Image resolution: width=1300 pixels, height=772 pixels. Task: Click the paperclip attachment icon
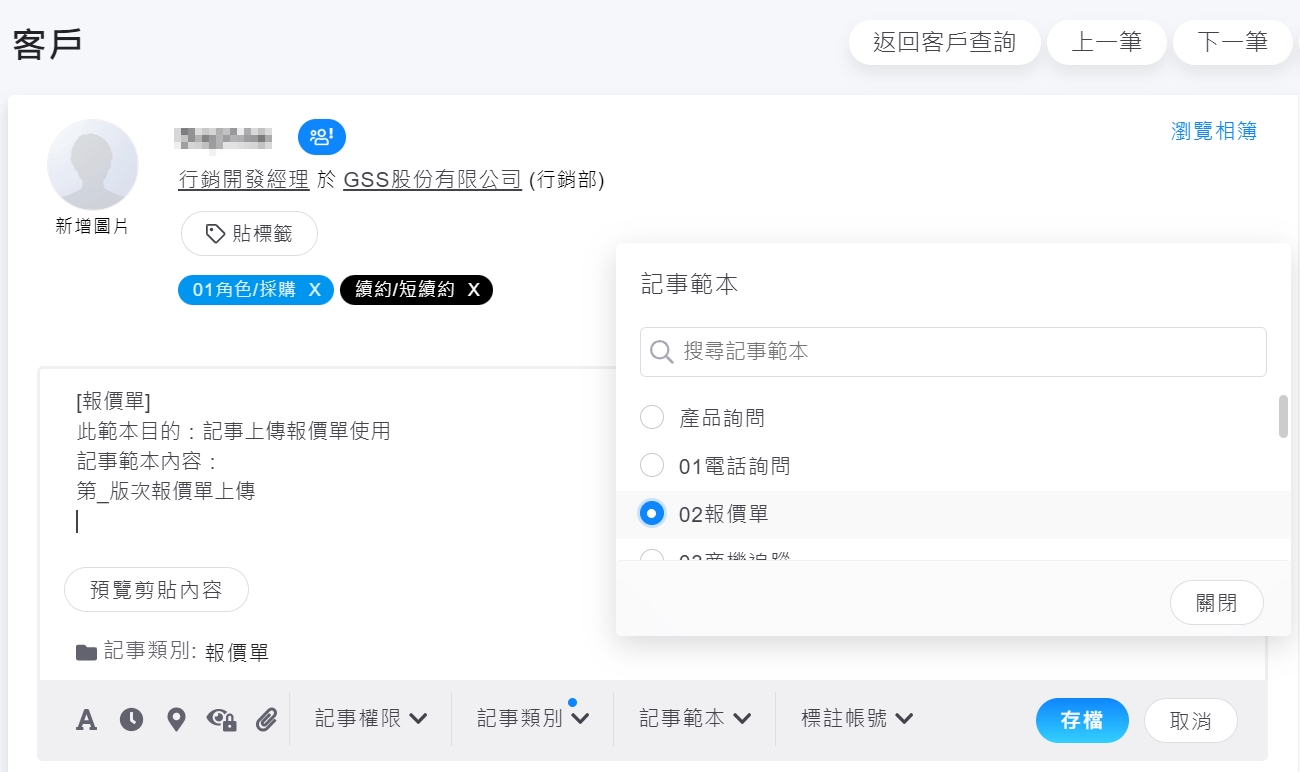pos(266,720)
